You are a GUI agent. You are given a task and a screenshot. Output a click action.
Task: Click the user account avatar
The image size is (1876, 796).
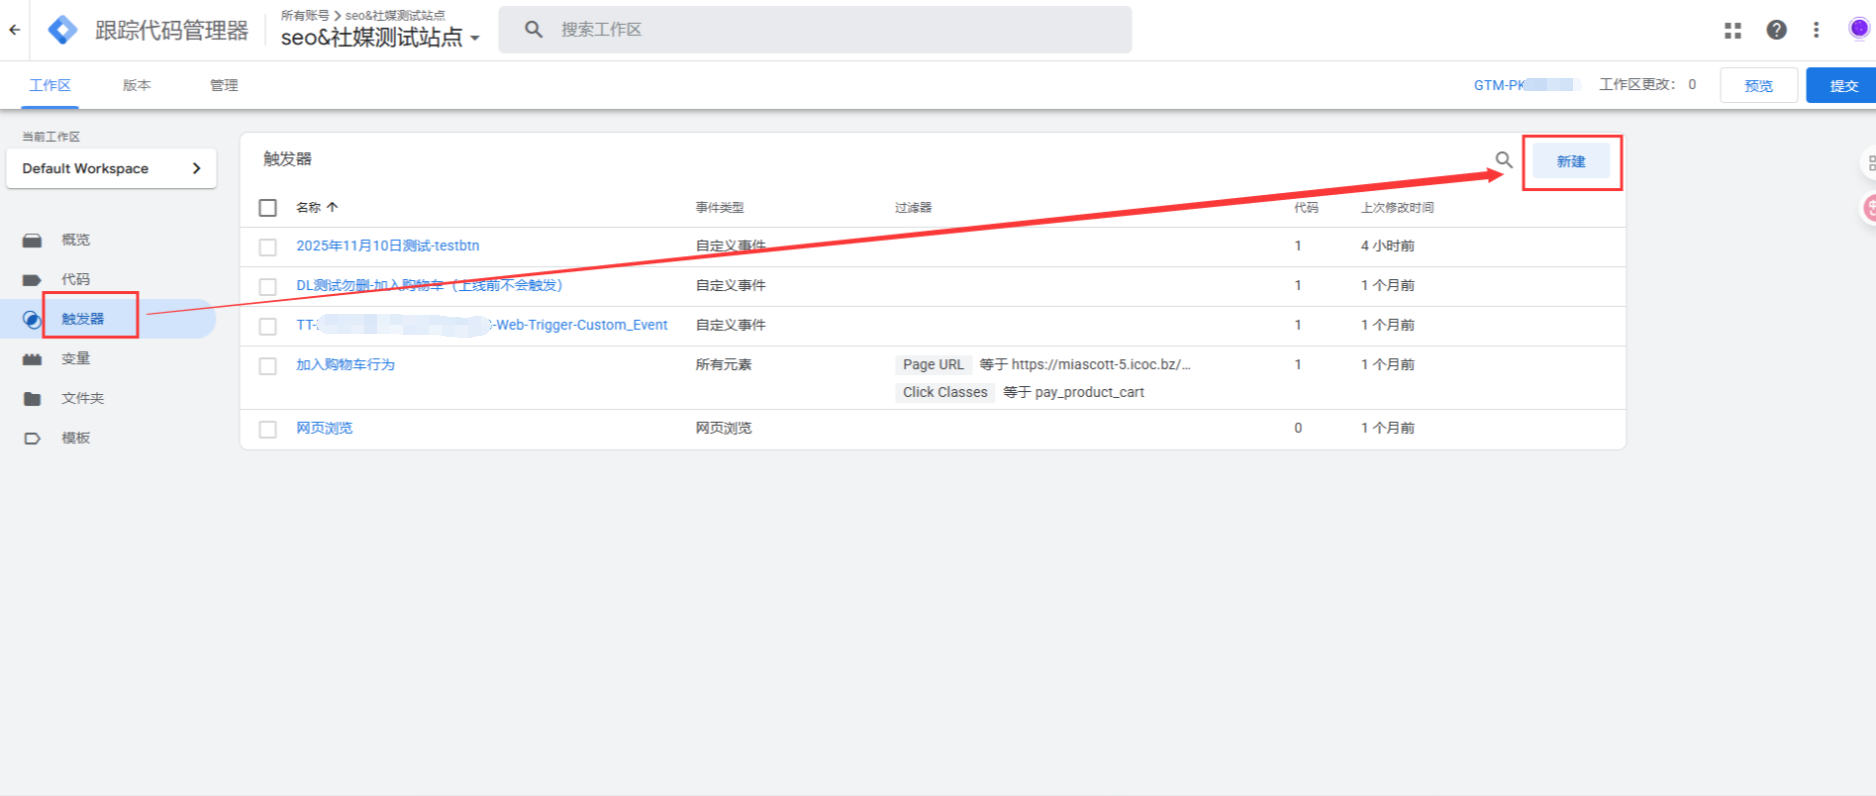1858,29
